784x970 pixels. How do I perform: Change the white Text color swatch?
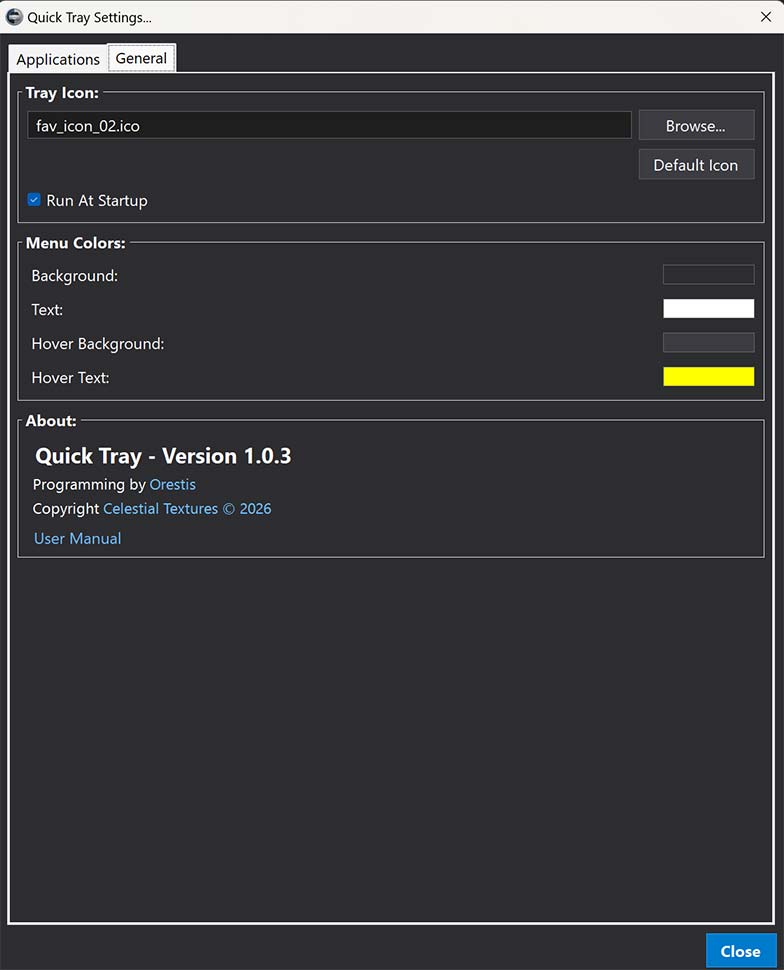(x=709, y=309)
